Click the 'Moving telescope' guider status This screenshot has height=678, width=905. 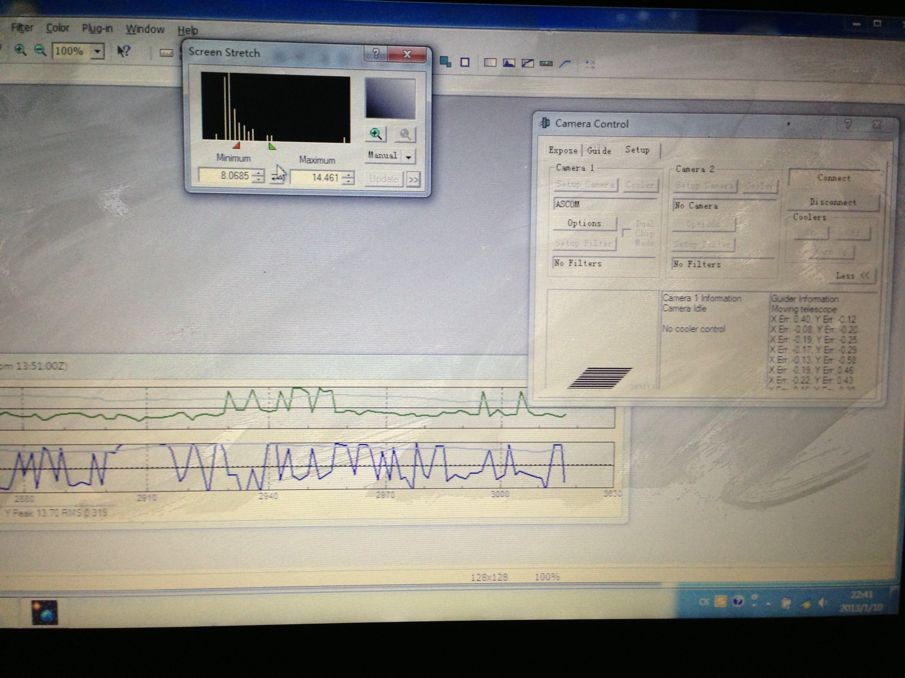803,309
